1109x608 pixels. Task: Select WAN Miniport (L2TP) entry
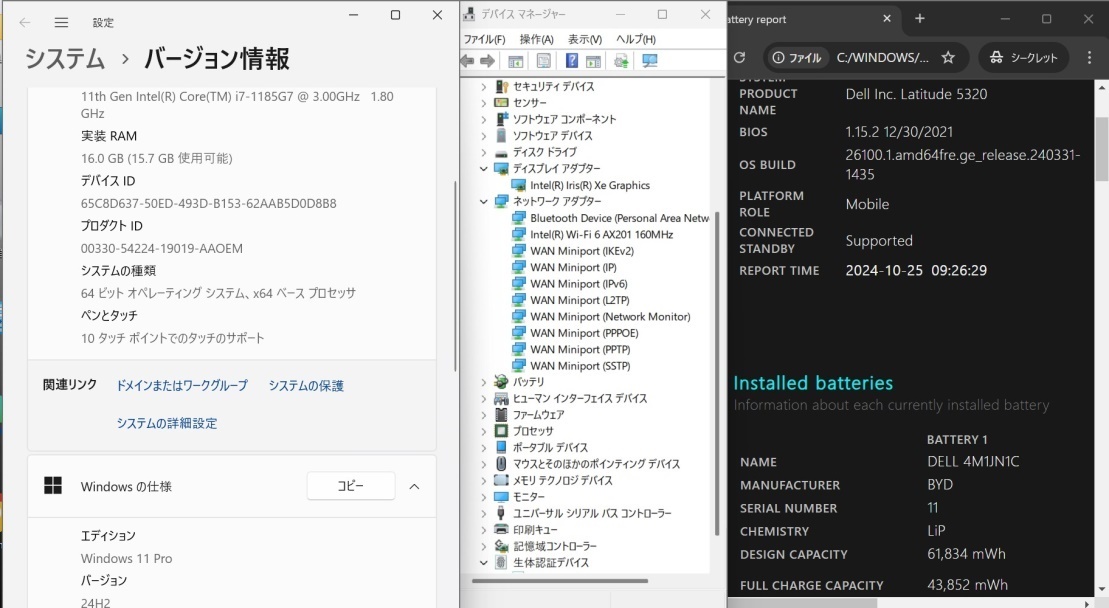pos(580,300)
